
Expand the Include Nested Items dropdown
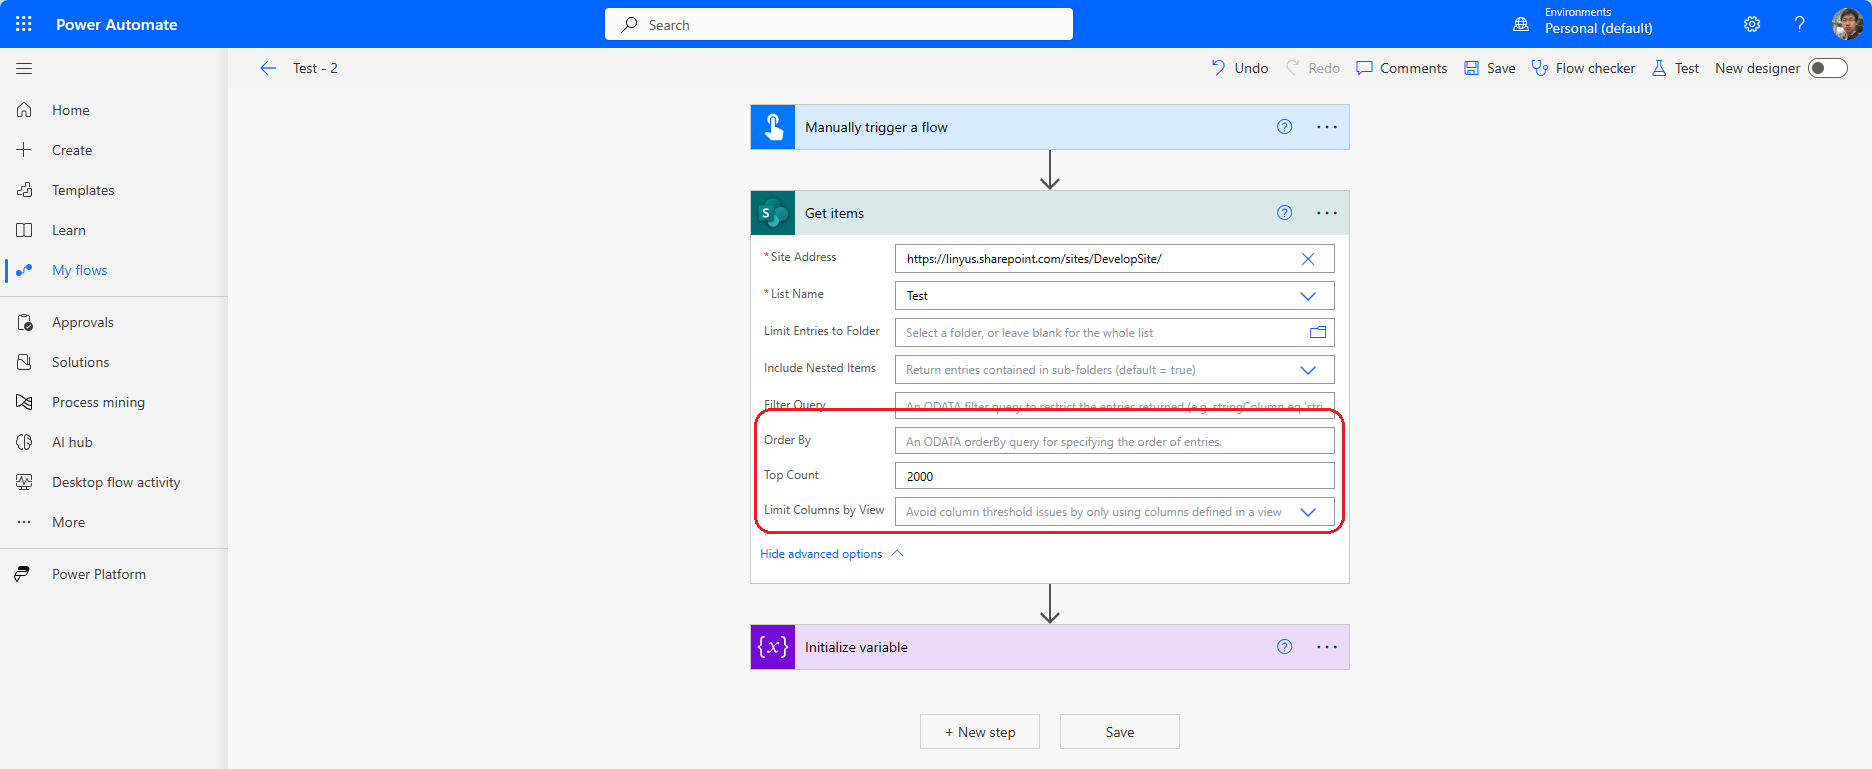click(x=1308, y=370)
